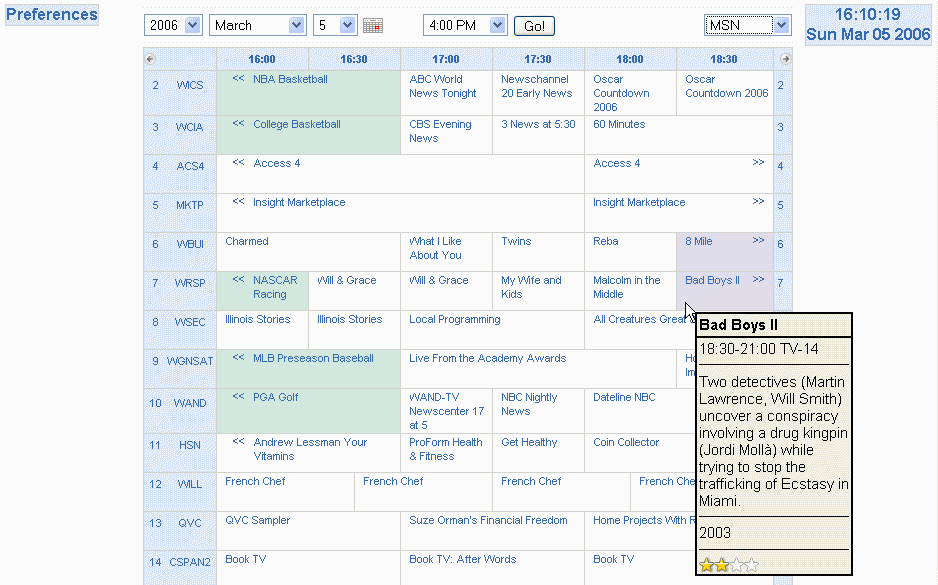Select the WCIA channel label
This screenshot has width=938, height=585.
pyautogui.click(x=189, y=127)
